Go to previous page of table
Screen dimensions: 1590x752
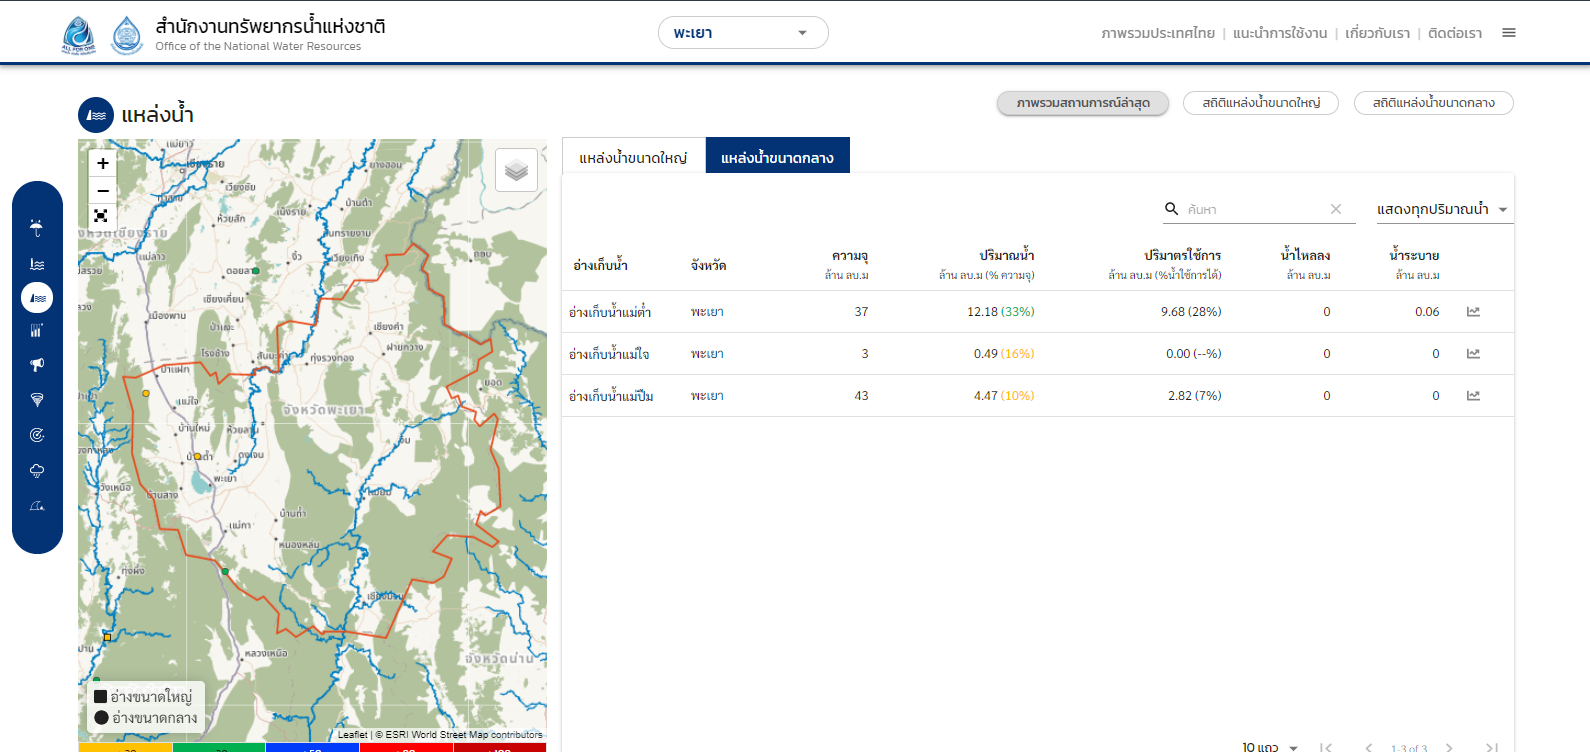coord(1369,747)
